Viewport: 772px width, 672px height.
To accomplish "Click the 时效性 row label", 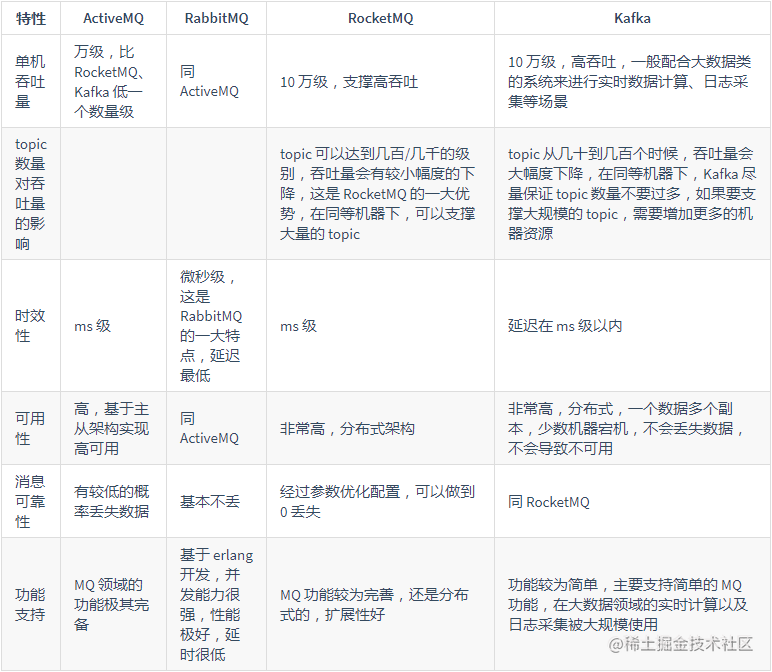I will [31, 325].
